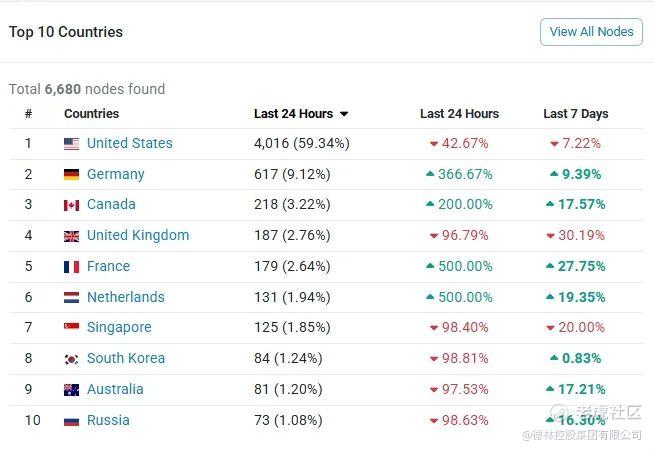Click the Singapore flag icon
This screenshot has width=654, height=450.
click(71, 328)
